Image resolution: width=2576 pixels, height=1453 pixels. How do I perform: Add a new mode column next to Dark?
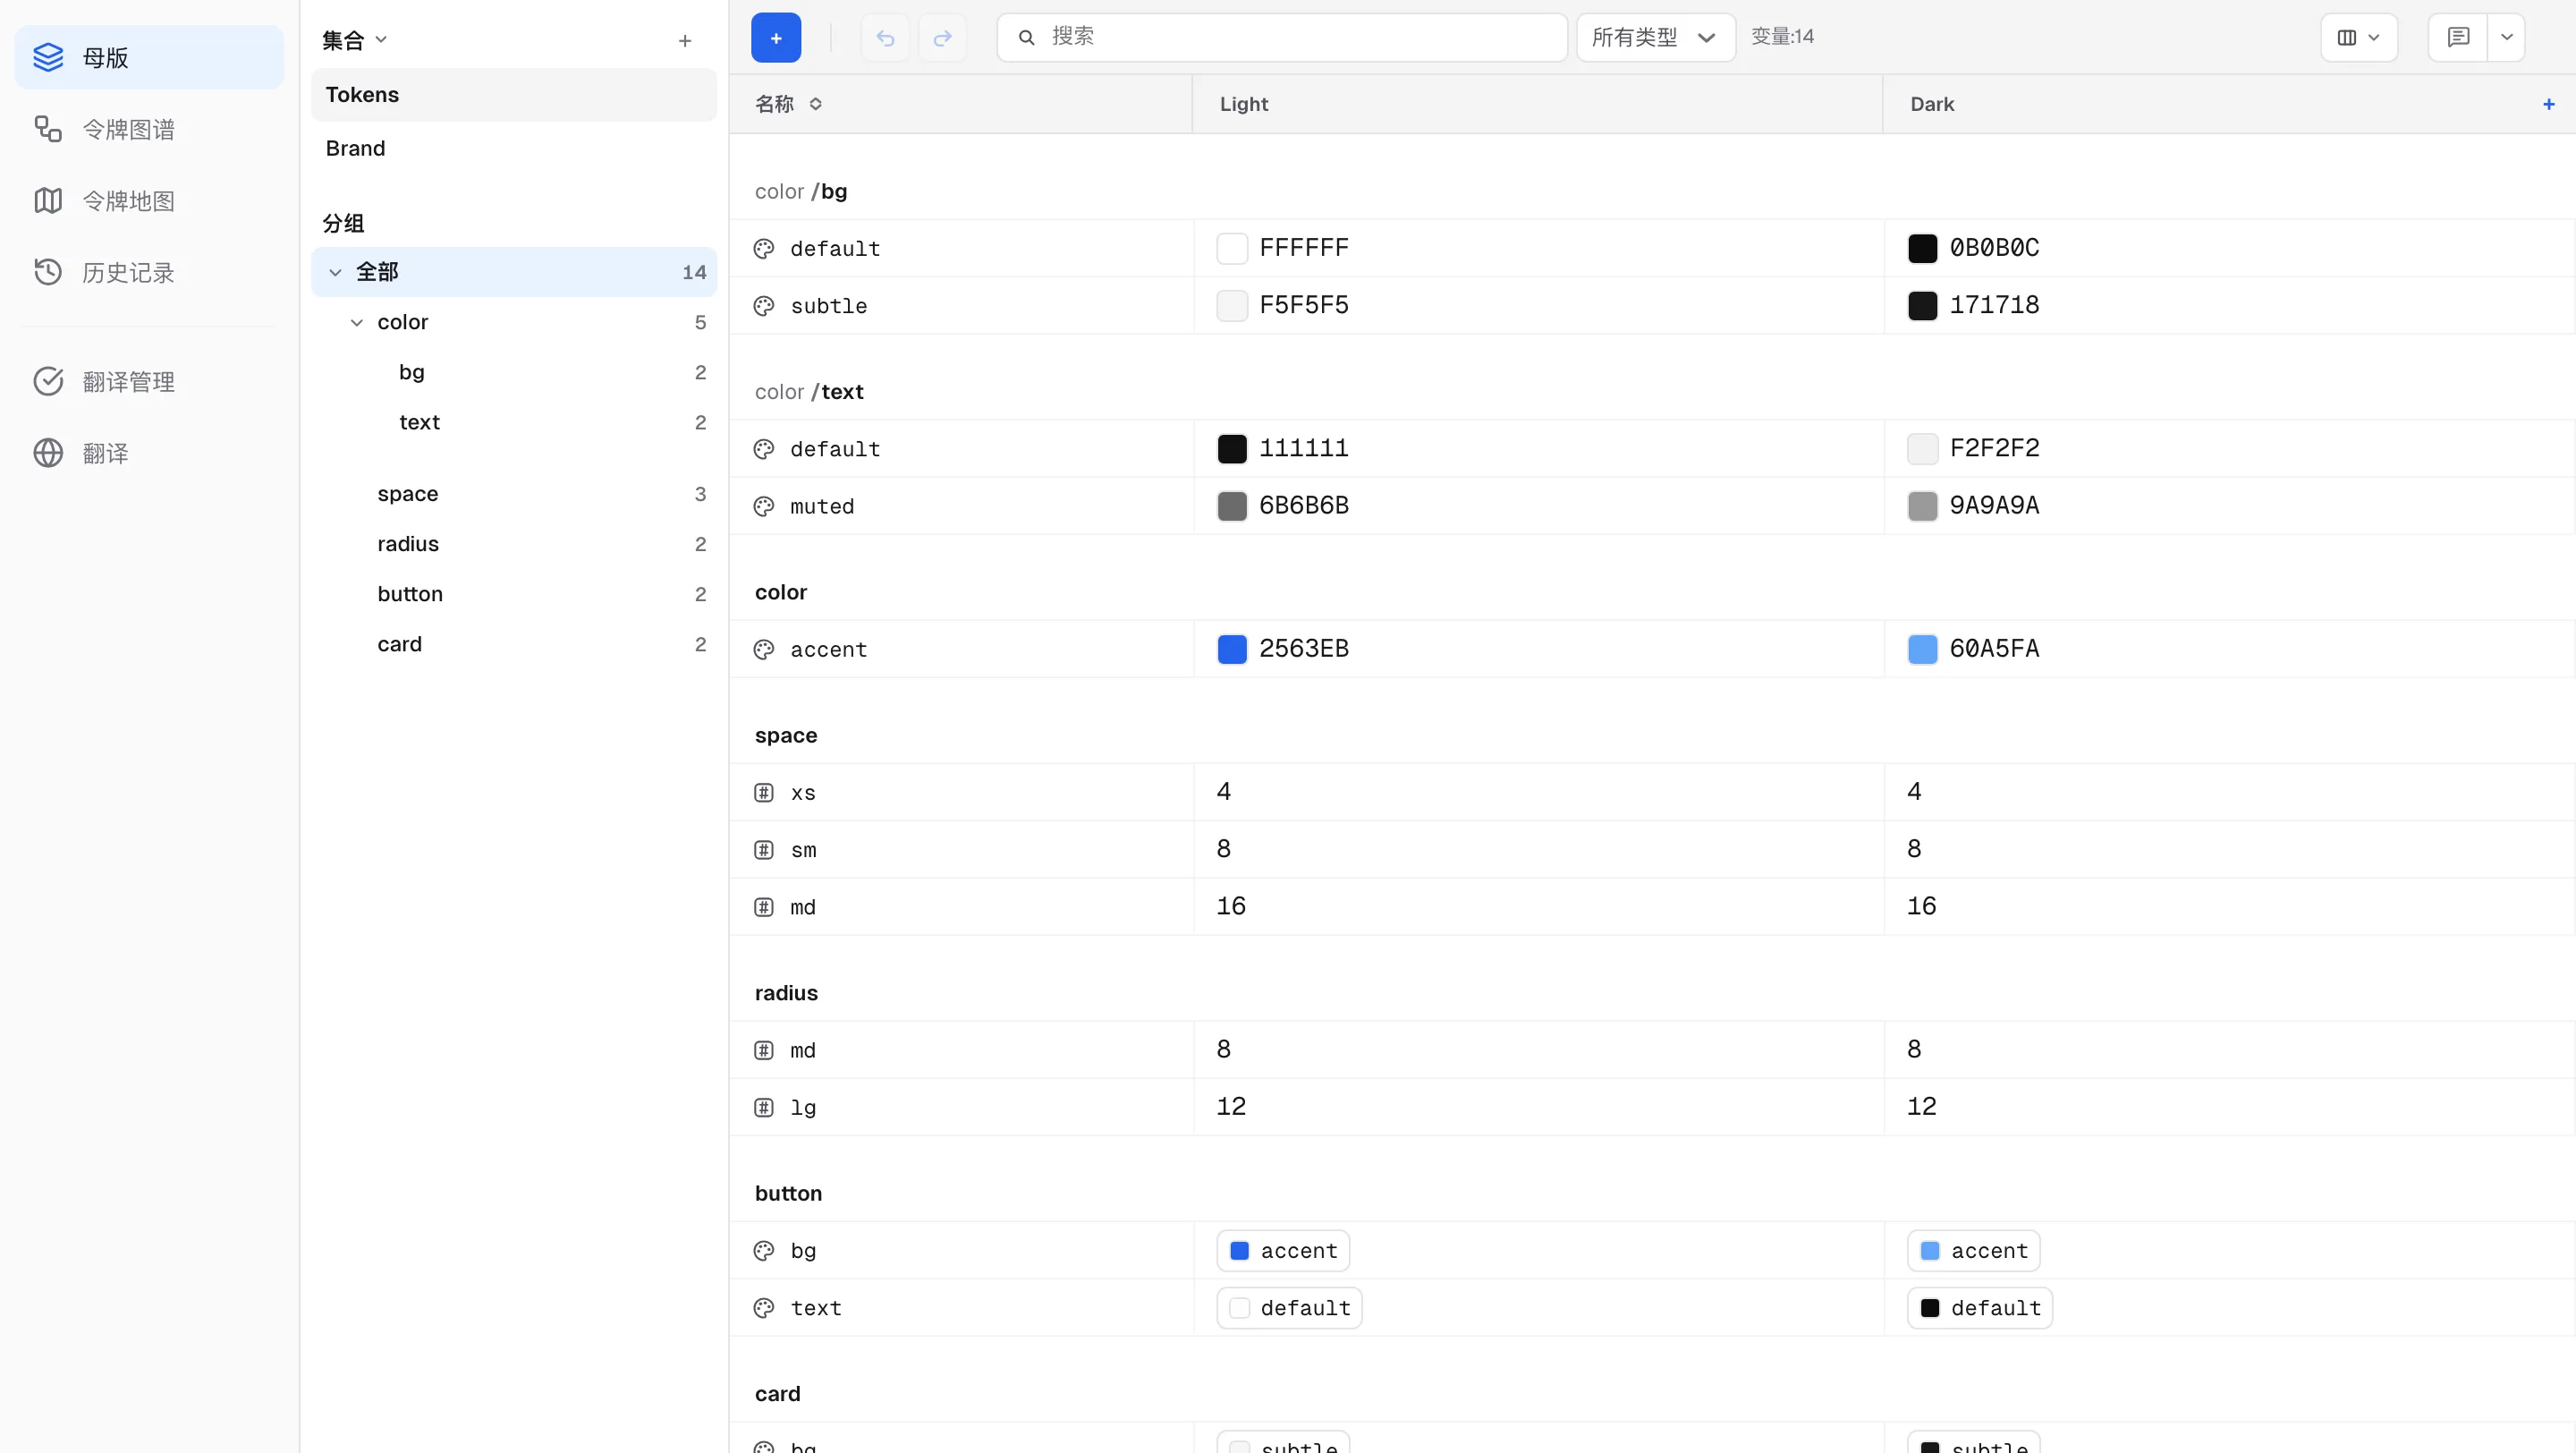[x=2548, y=104]
